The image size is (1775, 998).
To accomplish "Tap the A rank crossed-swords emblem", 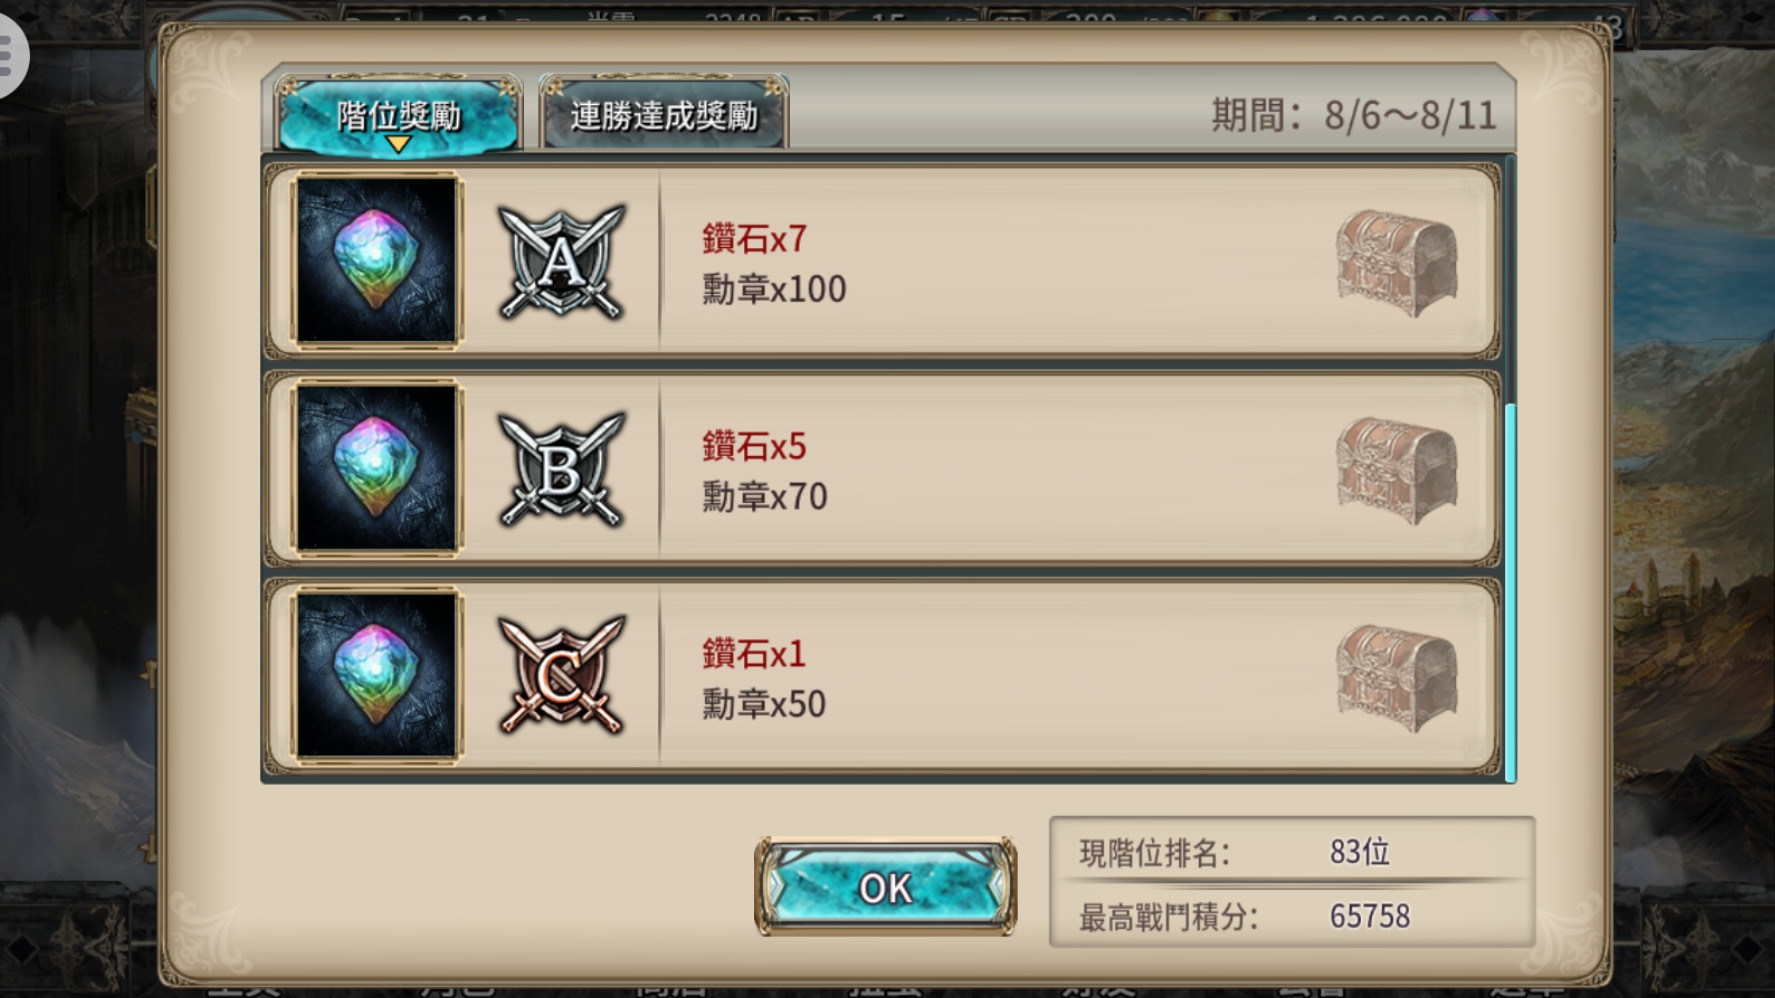I will 561,262.
